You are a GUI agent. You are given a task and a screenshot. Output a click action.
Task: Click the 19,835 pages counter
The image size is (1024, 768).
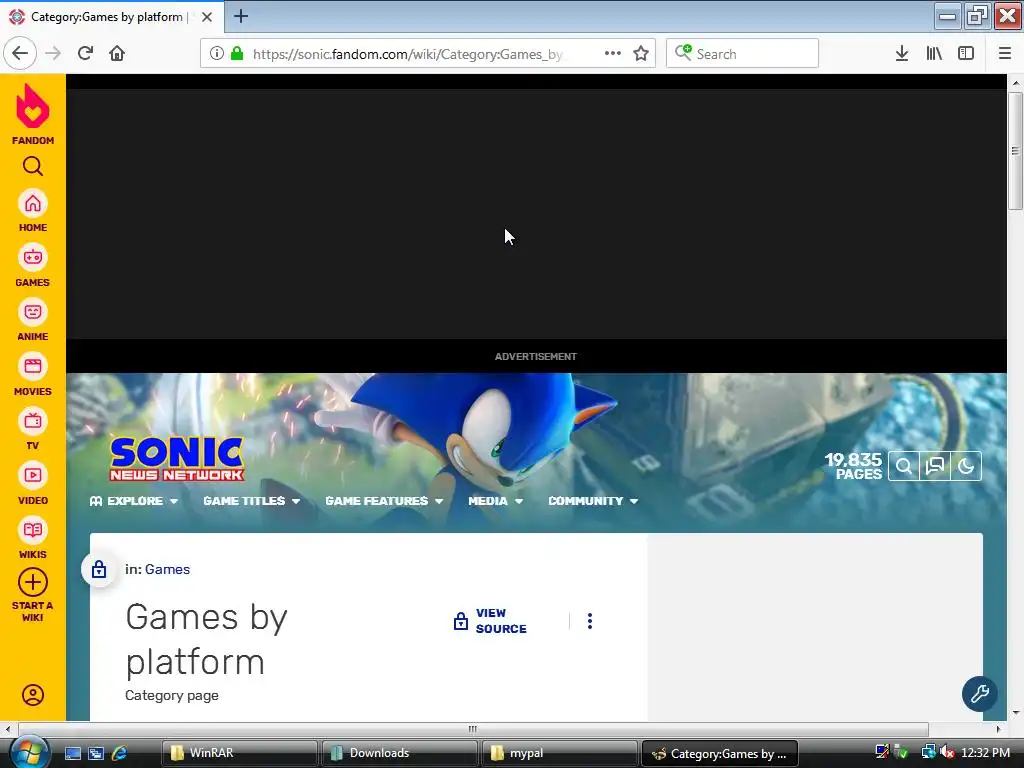853,466
